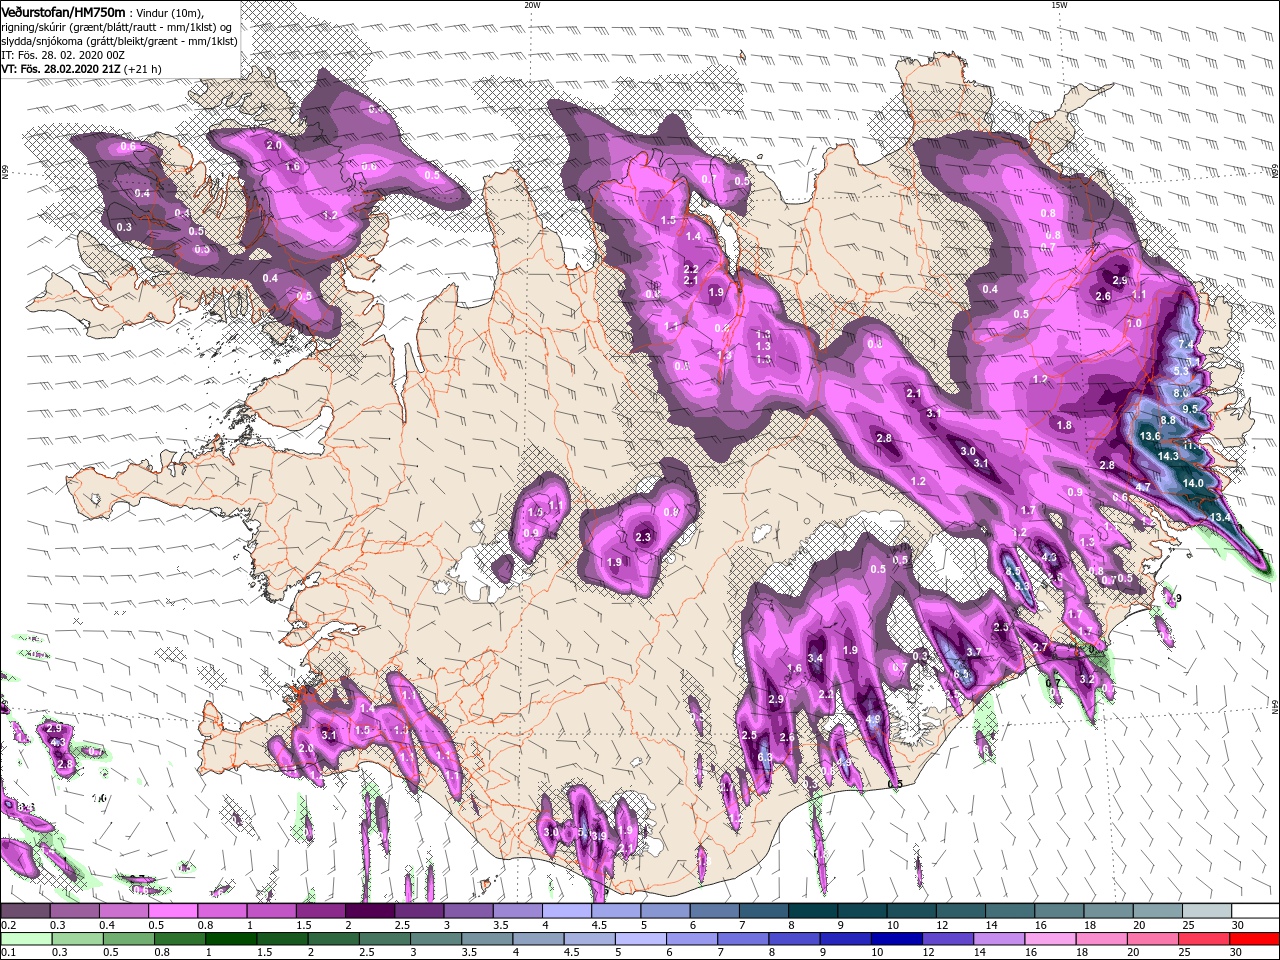Pick the red-pink 25 swatch in rain legend
Viewport: 1280px width, 960px height.
(x=1202, y=939)
